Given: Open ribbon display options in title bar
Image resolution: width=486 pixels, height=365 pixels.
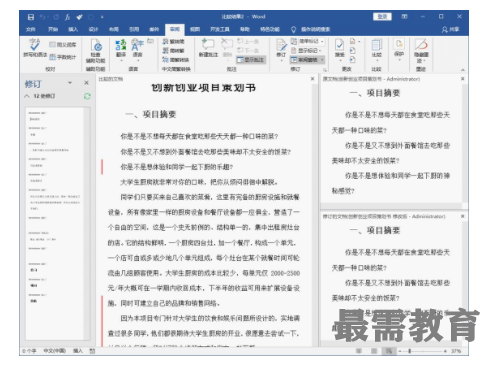Looking at the screenshot, I should tap(404, 16).
